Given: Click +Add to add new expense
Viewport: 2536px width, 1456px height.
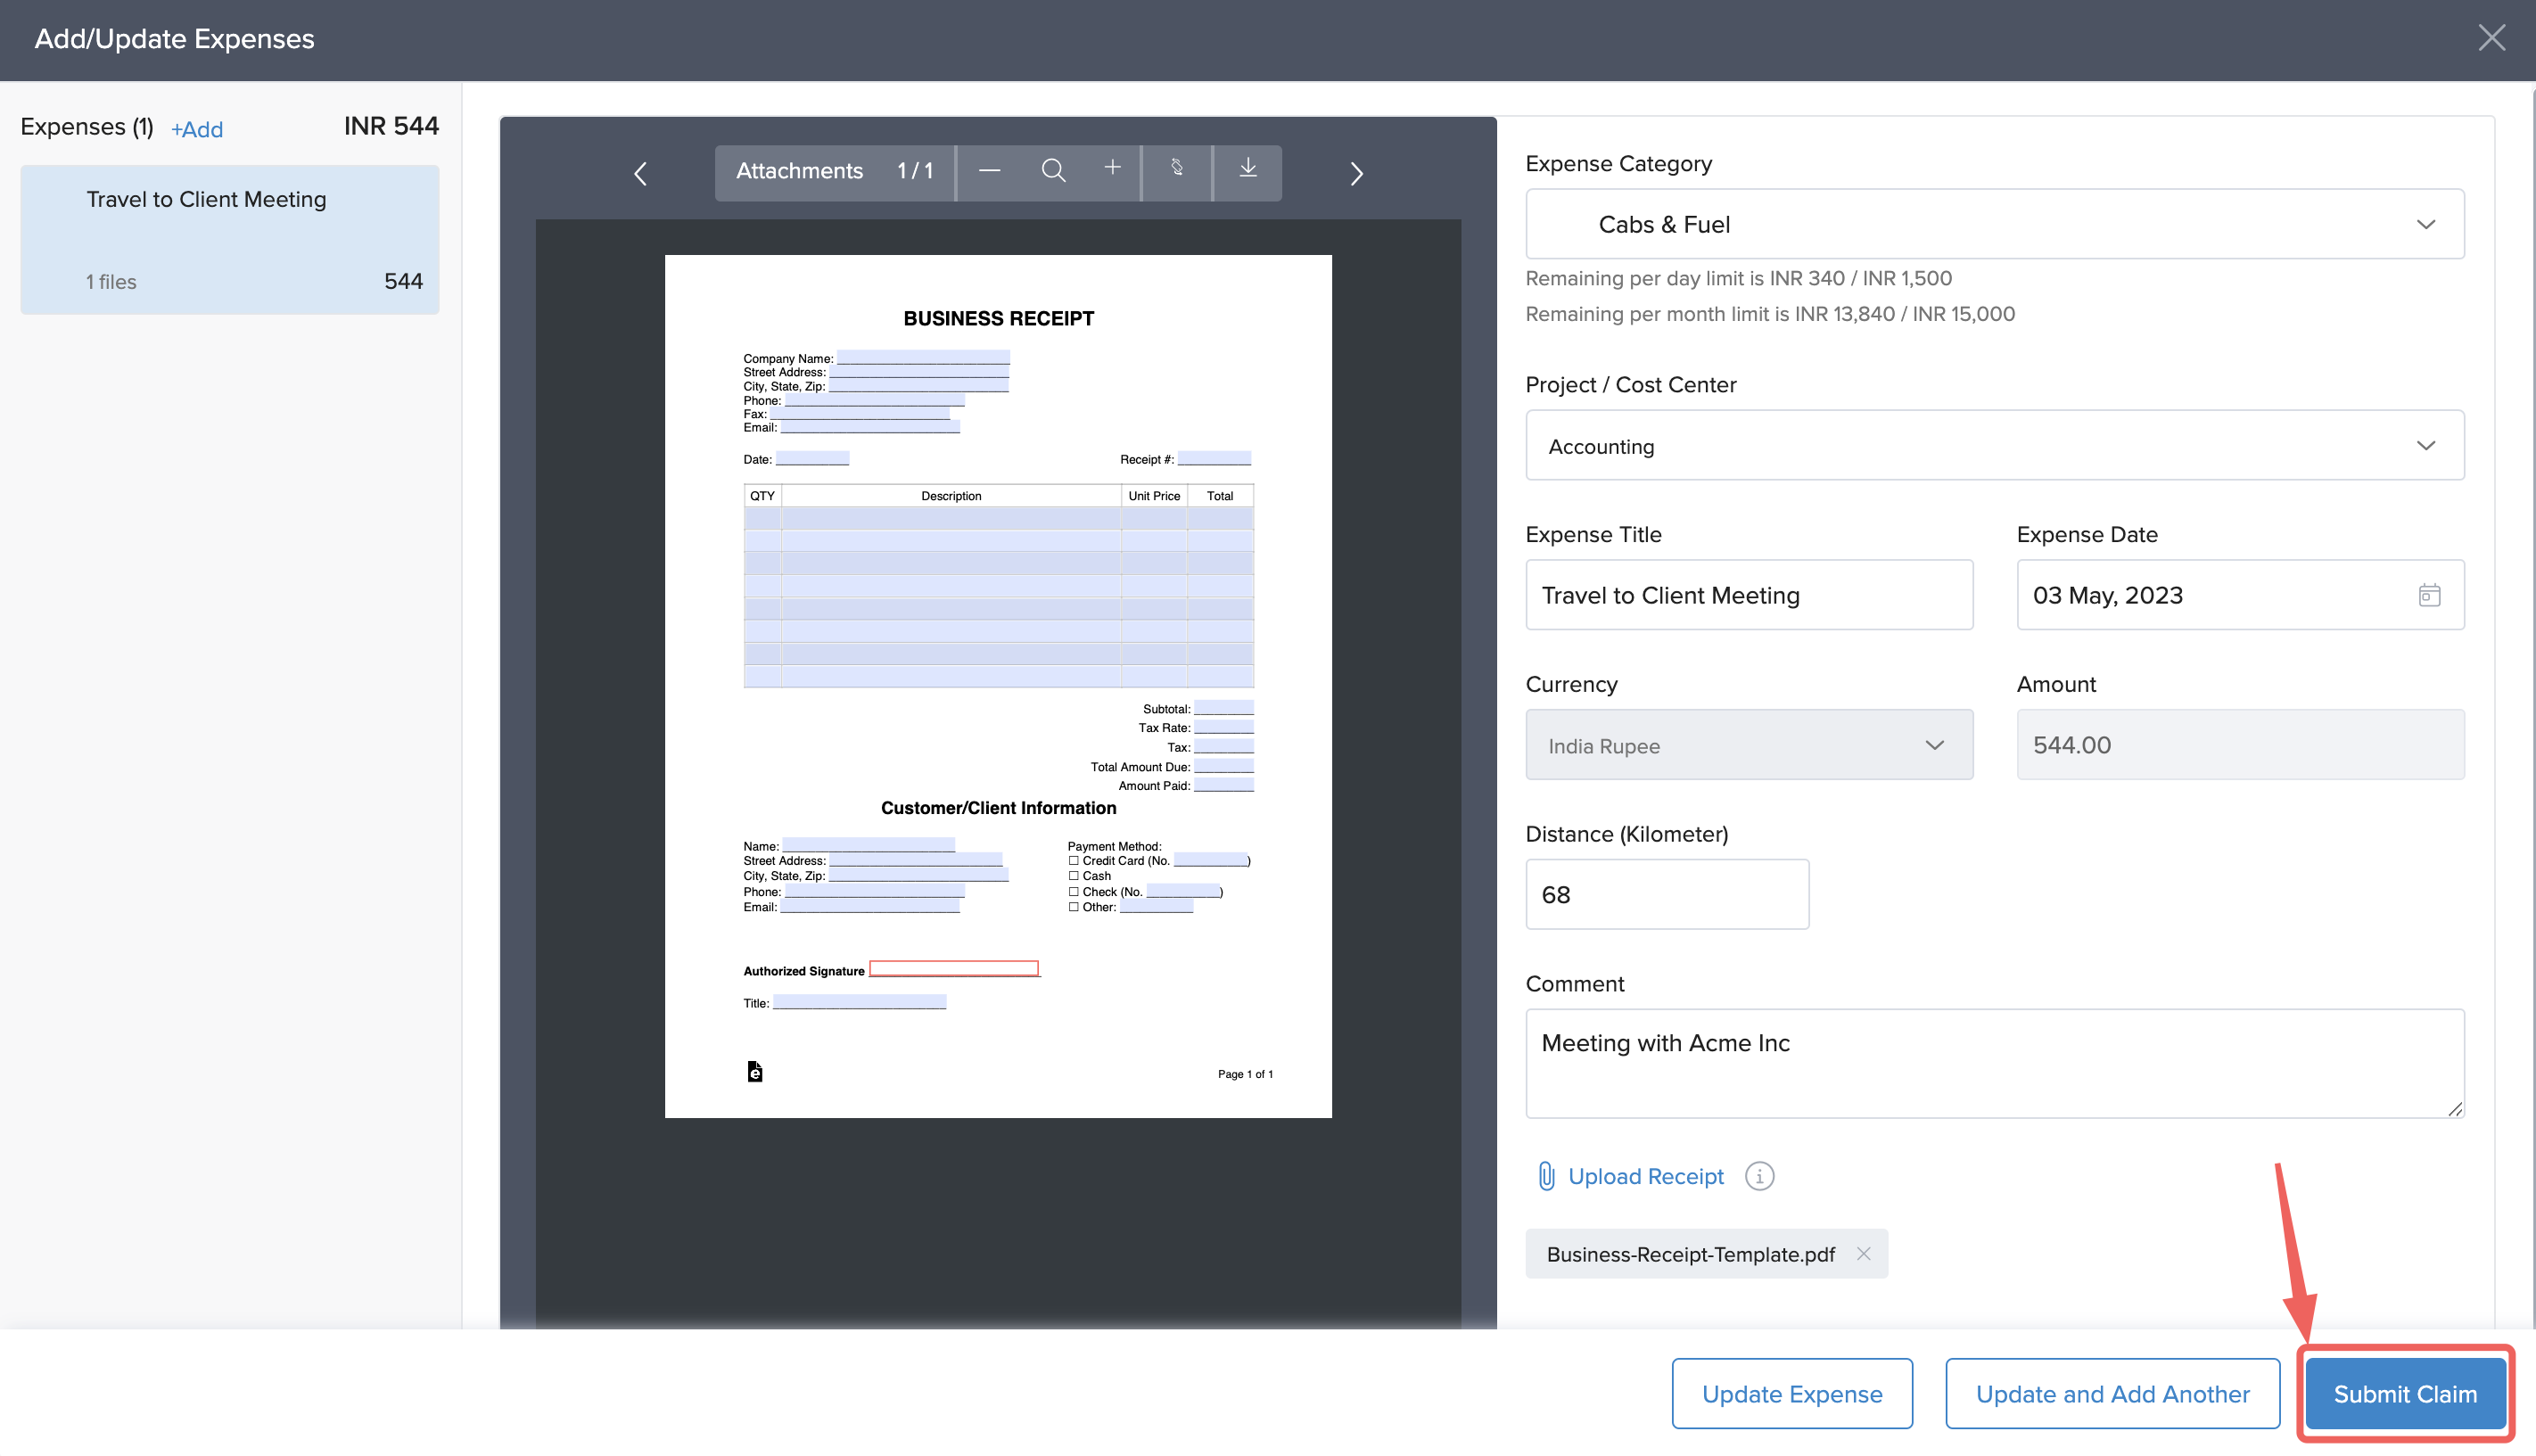Looking at the screenshot, I should [197, 129].
